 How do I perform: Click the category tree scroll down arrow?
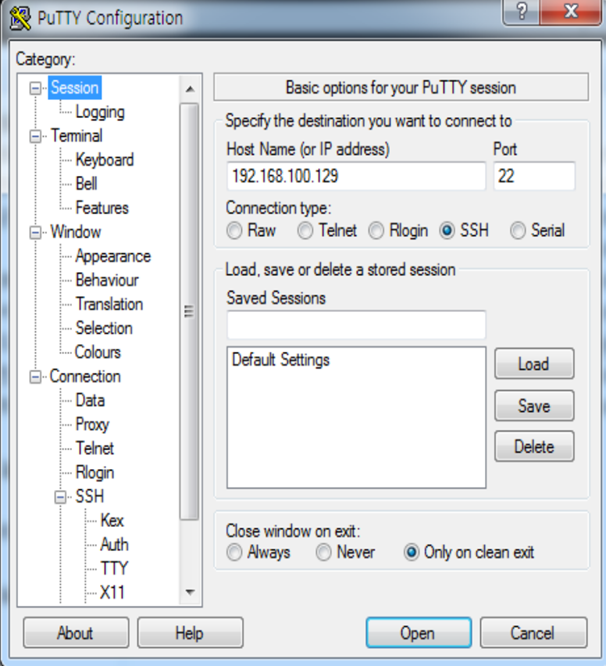[x=190, y=592]
